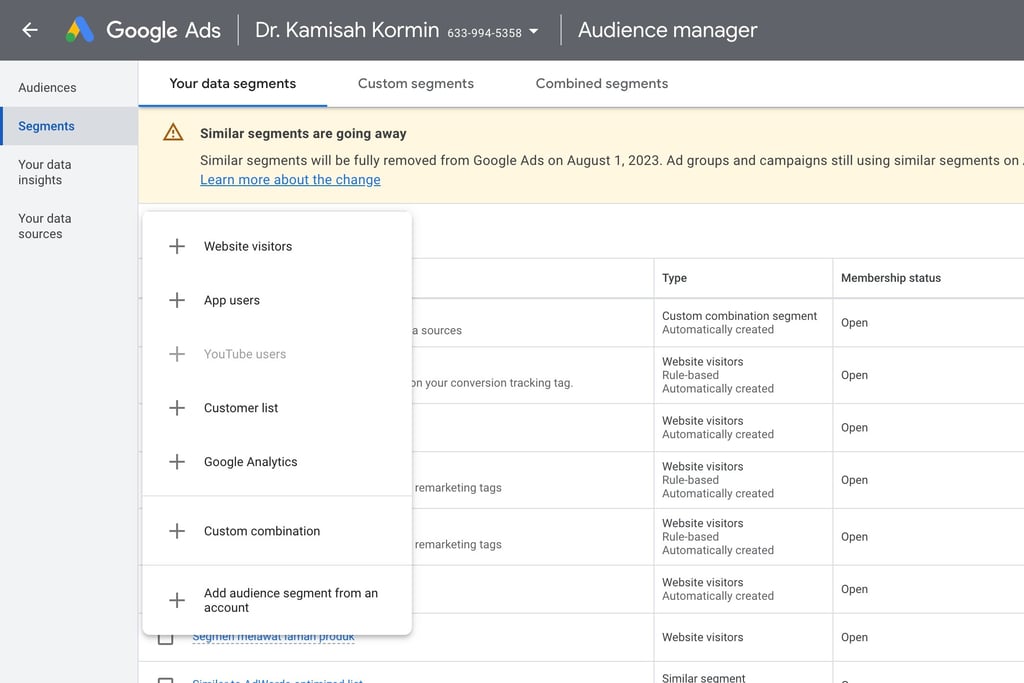
Task: Open Learn more about the change link
Action: coord(290,180)
